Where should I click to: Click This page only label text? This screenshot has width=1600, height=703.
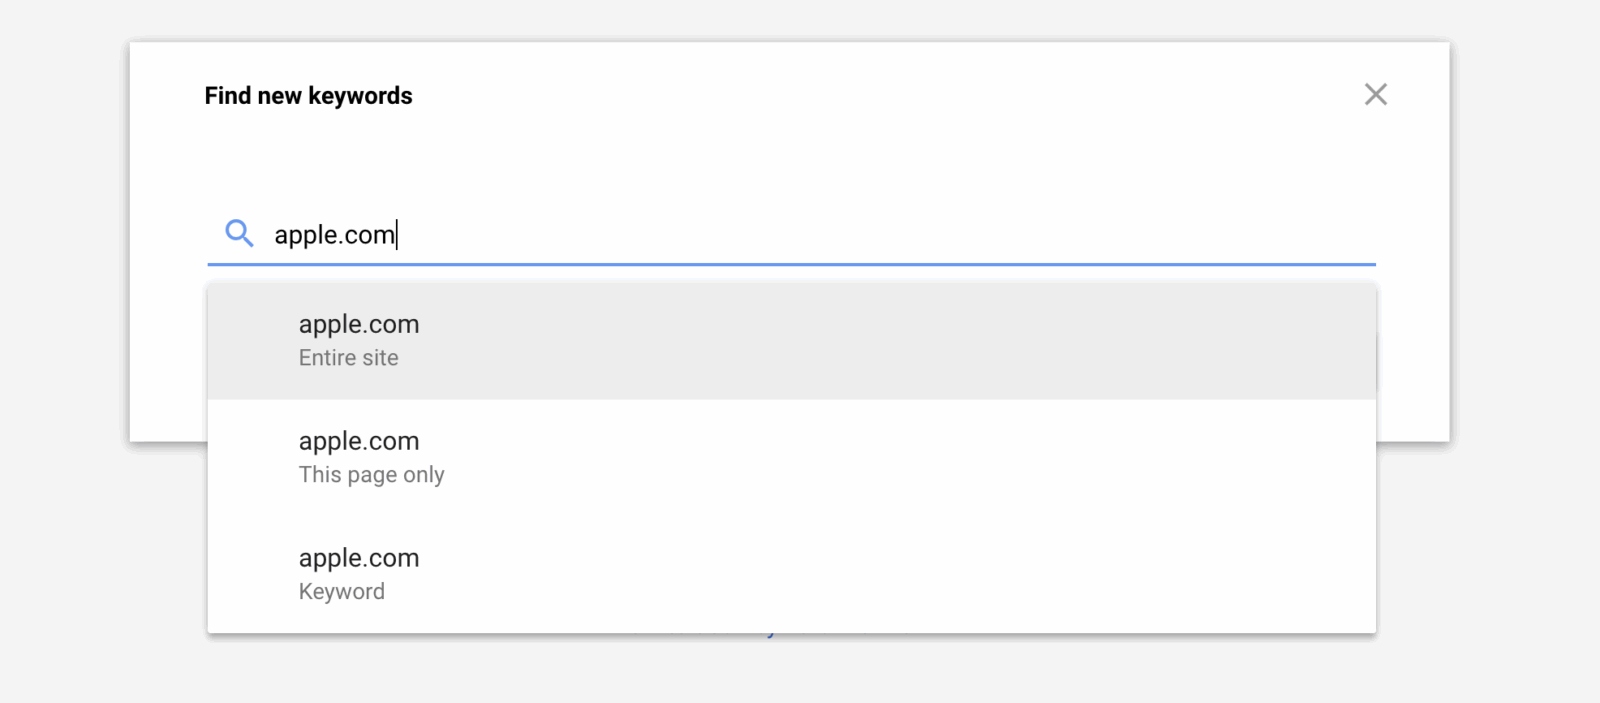pyautogui.click(x=371, y=474)
